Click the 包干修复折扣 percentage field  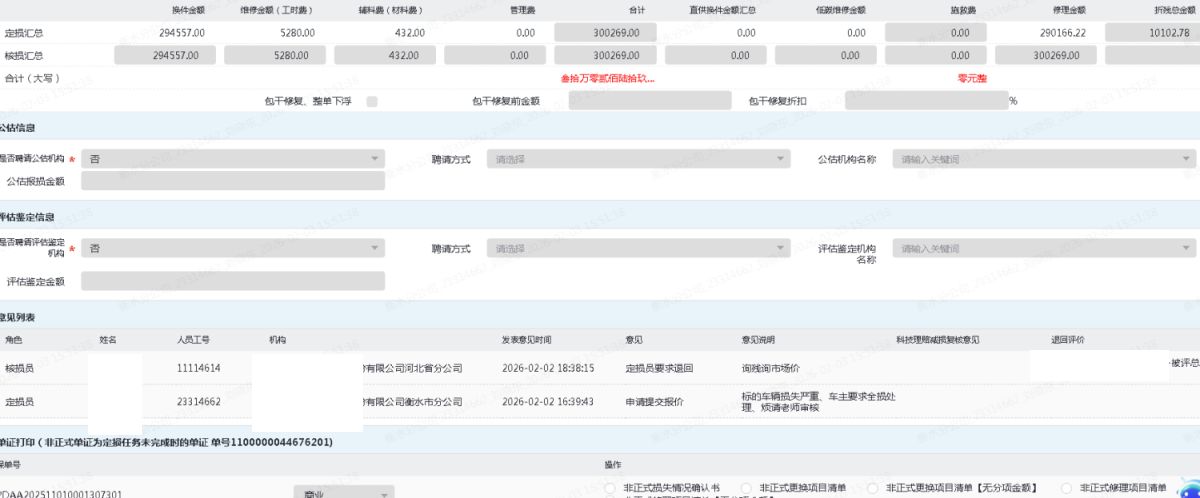pos(925,101)
